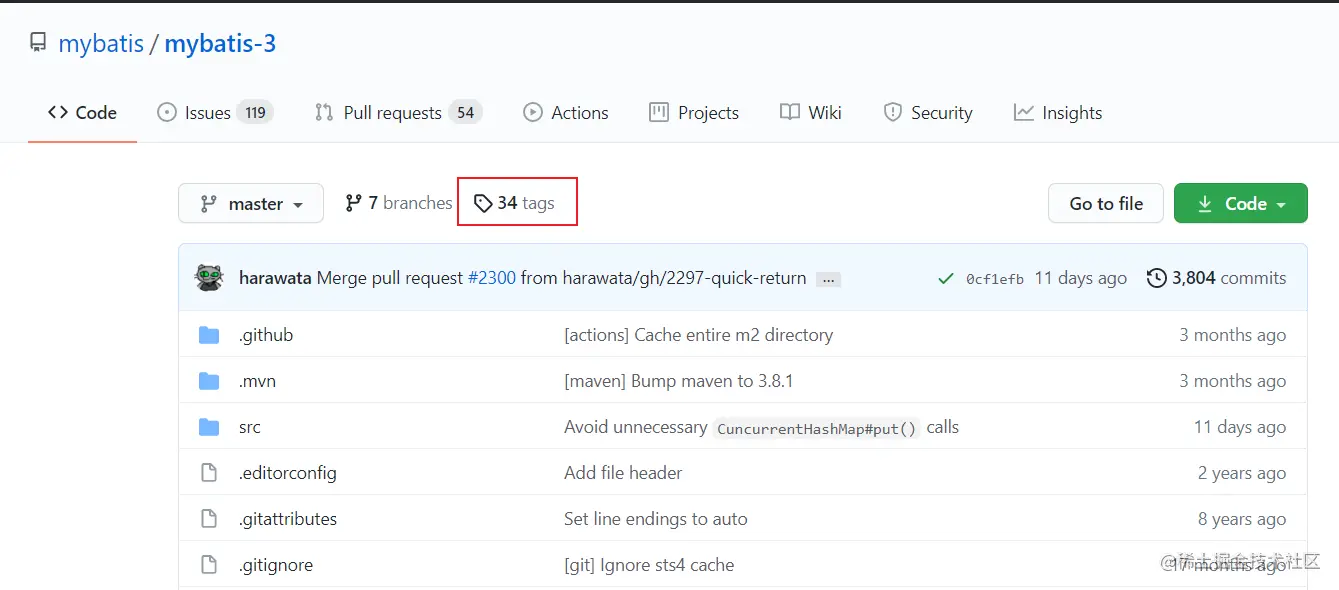The width and height of the screenshot is (1339, 590).
Task: Click harawata's avatar image
Action: tap(209, 278)
